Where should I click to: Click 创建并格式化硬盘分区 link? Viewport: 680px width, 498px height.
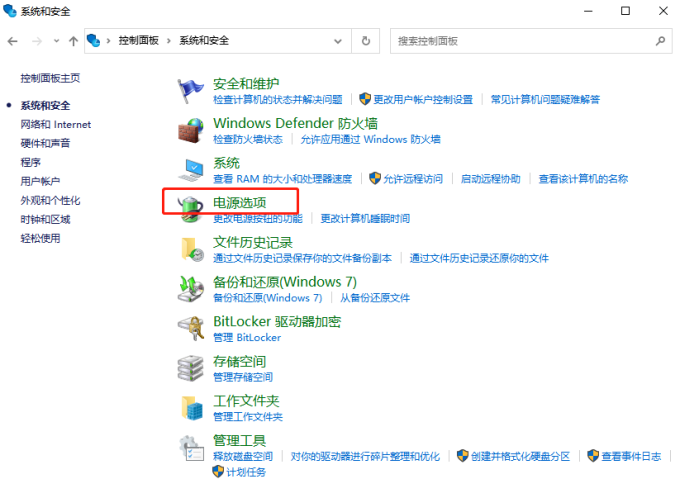point(520,457)
